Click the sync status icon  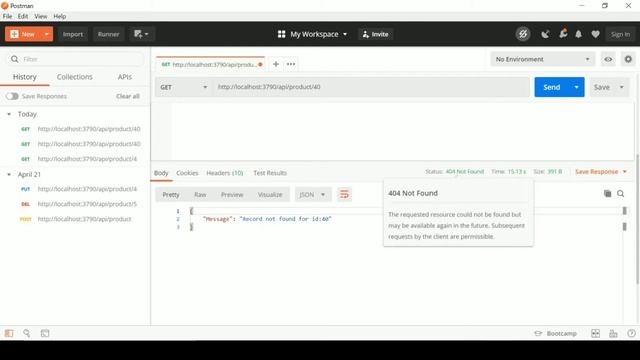click(x=523, y=34)
